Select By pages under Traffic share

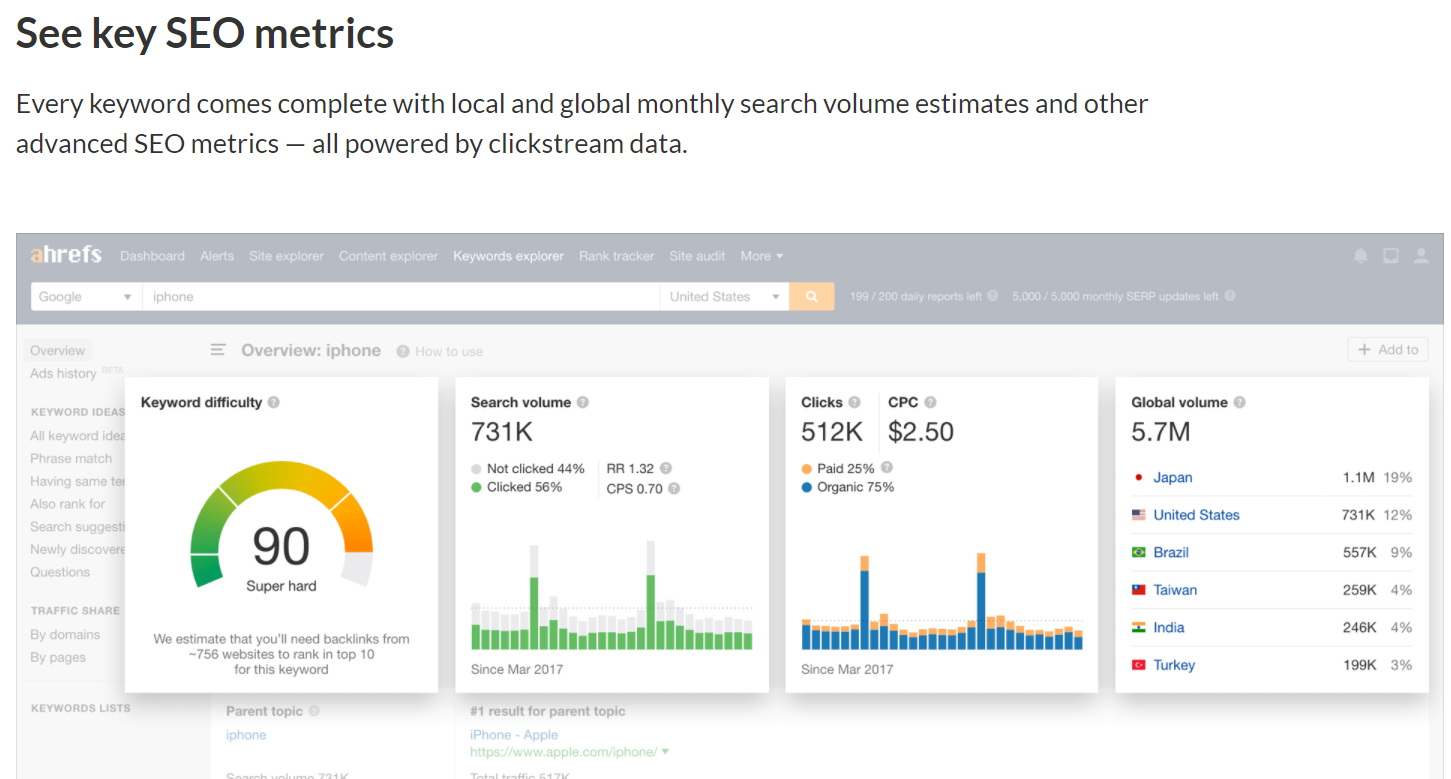coord(58,657)
